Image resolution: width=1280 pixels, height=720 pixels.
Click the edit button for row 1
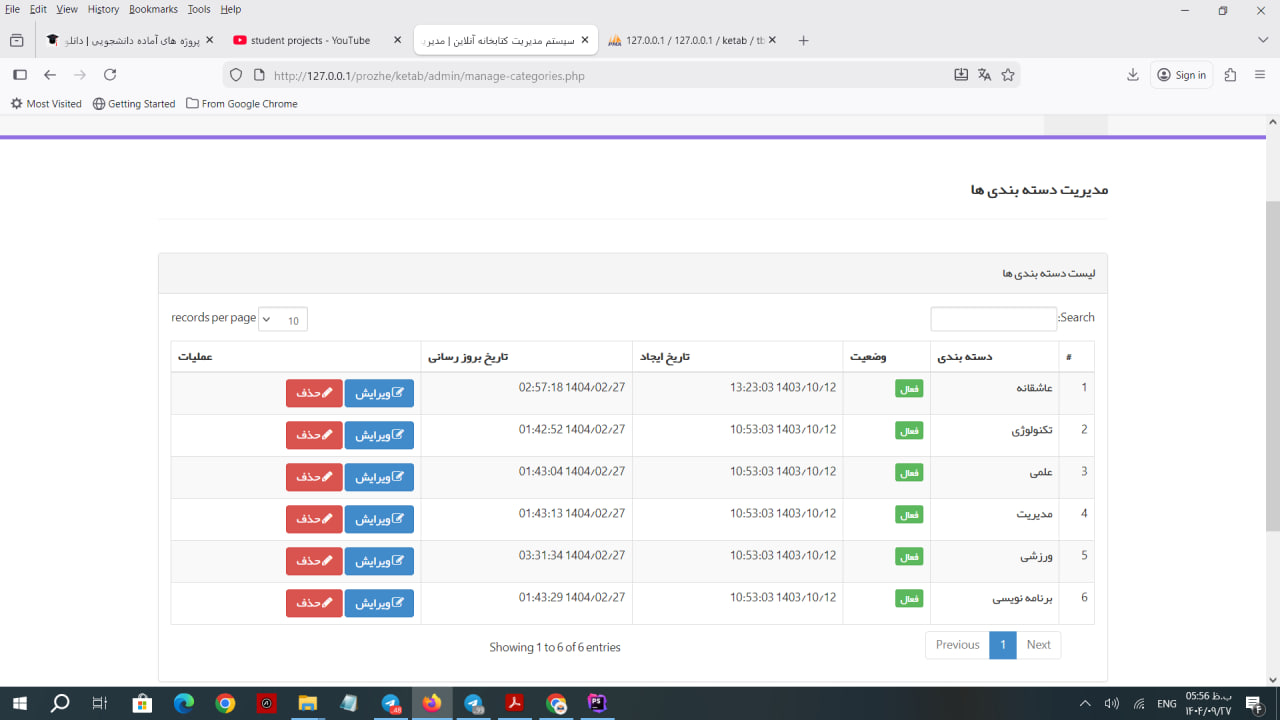click(x=379, y=393)
